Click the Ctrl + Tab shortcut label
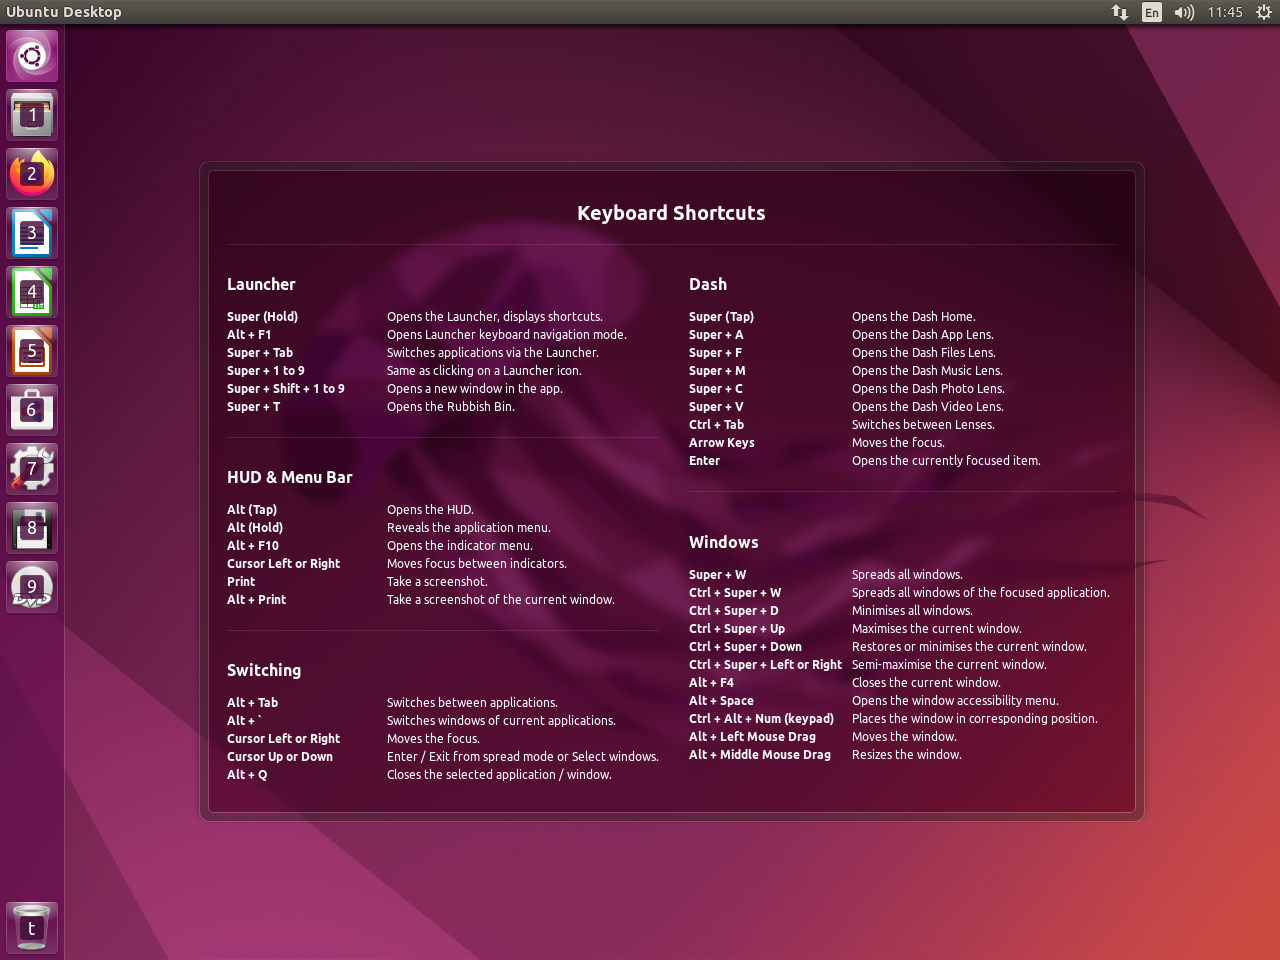The height and width of the screenshot is (960, 1280). coord(716,425)
